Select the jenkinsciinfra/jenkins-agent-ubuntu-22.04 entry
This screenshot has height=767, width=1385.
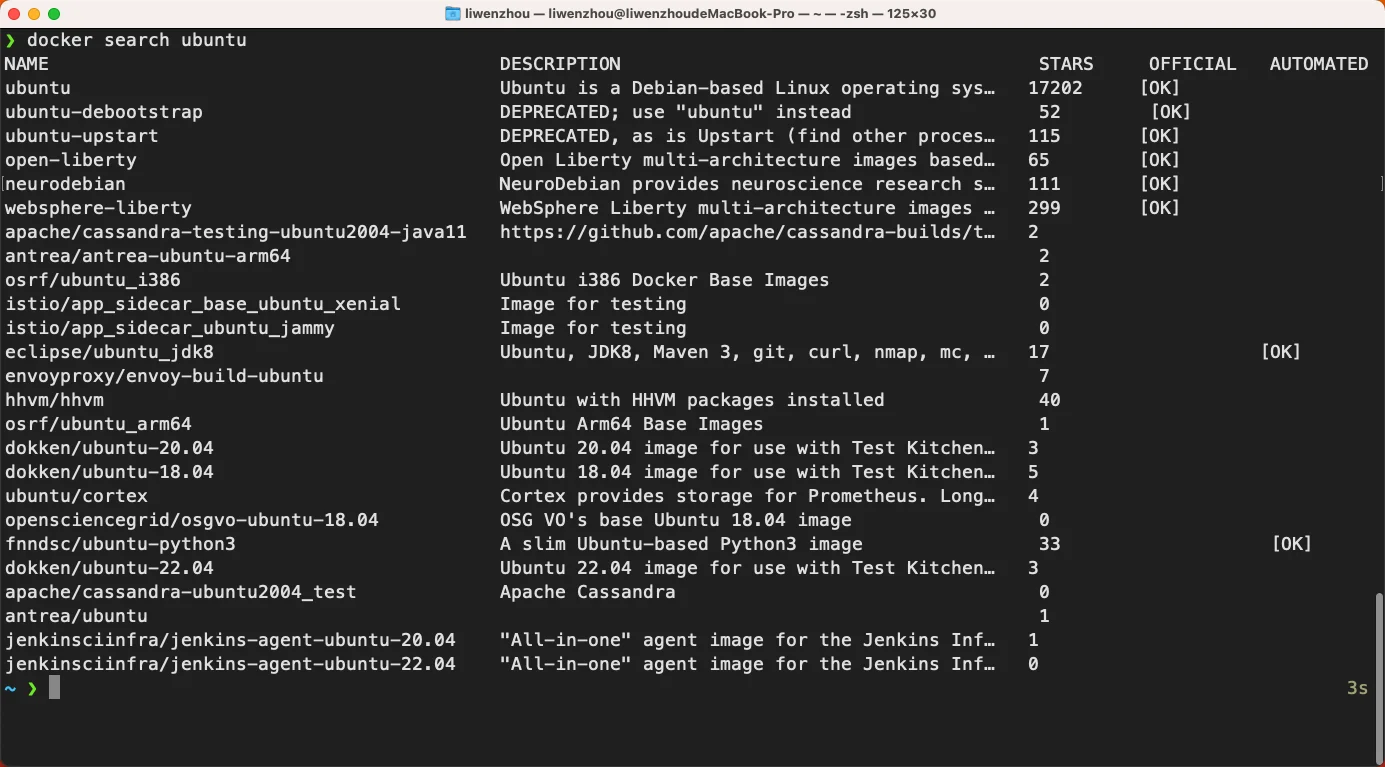click(231, 664)
